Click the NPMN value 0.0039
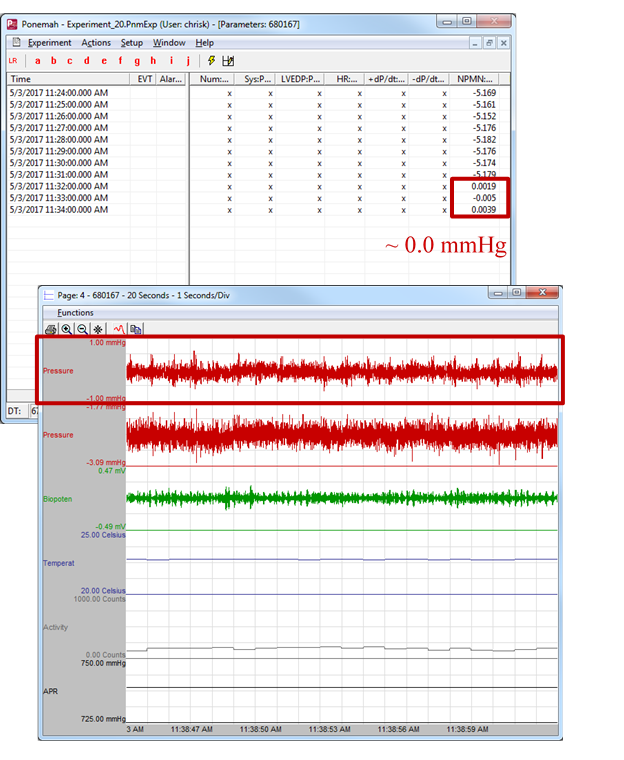Viewport: 624px width, 760px height. [x=483, y=209]
